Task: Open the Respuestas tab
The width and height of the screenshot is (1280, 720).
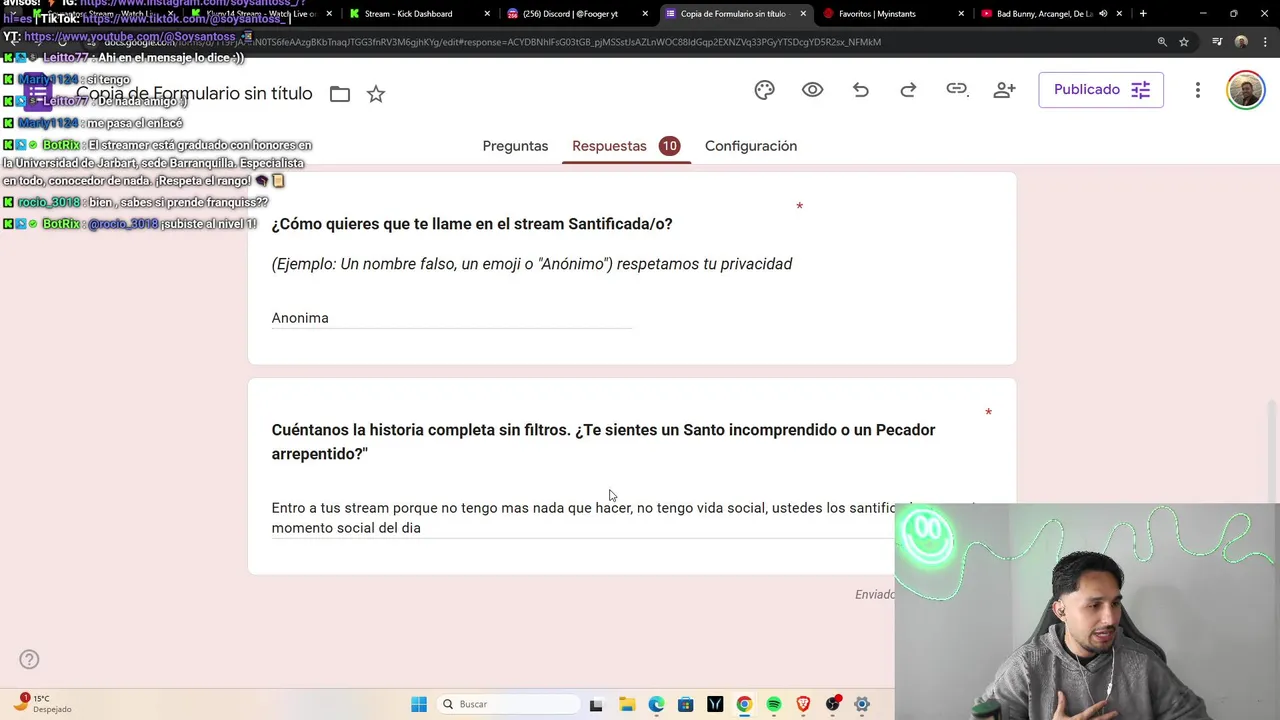Action: (625, 146)
